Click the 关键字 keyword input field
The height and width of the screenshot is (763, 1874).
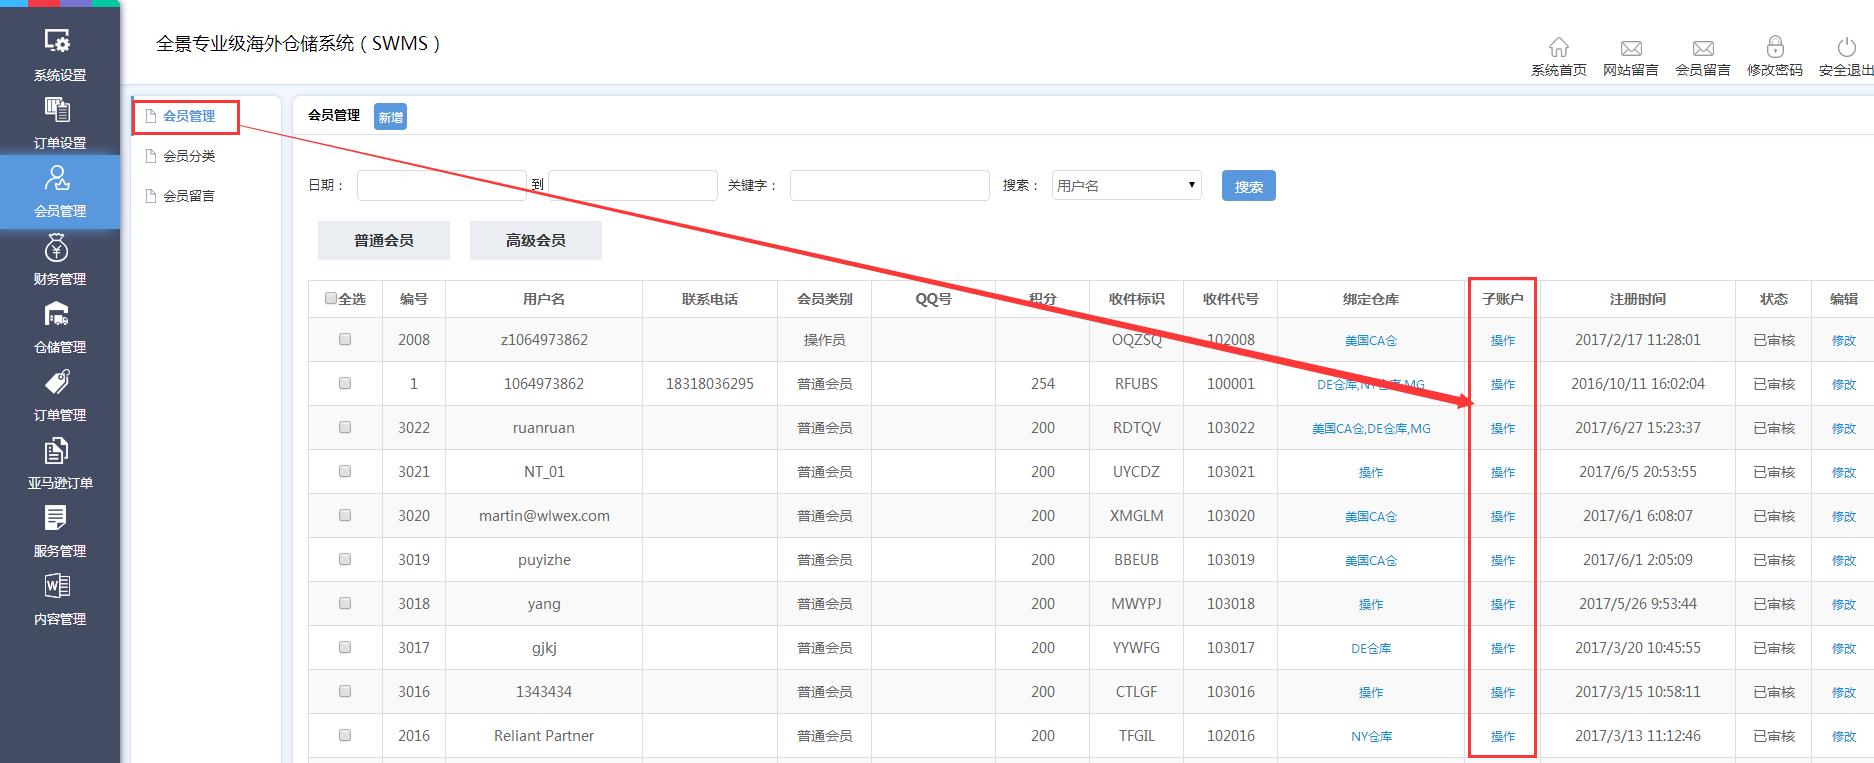coord(889,185)
